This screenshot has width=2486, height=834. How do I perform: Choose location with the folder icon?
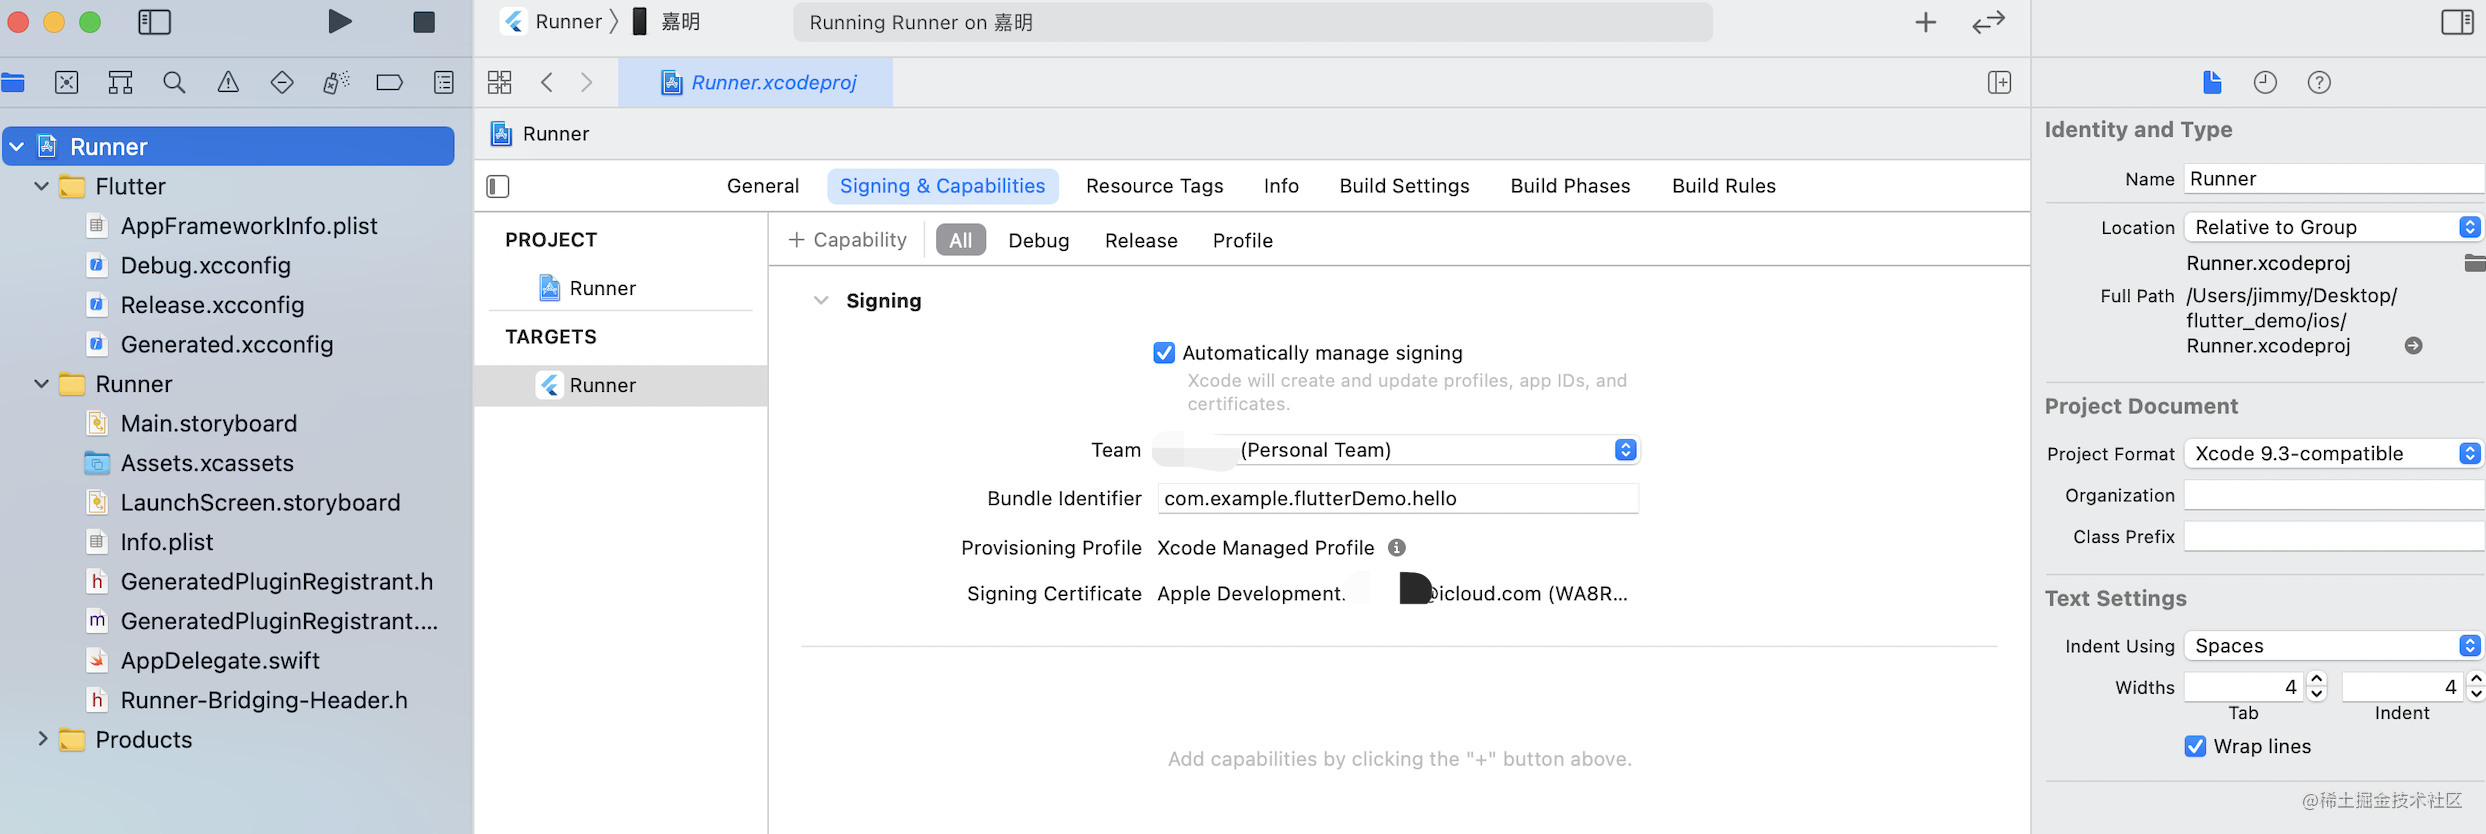(x=2474, y=262)
